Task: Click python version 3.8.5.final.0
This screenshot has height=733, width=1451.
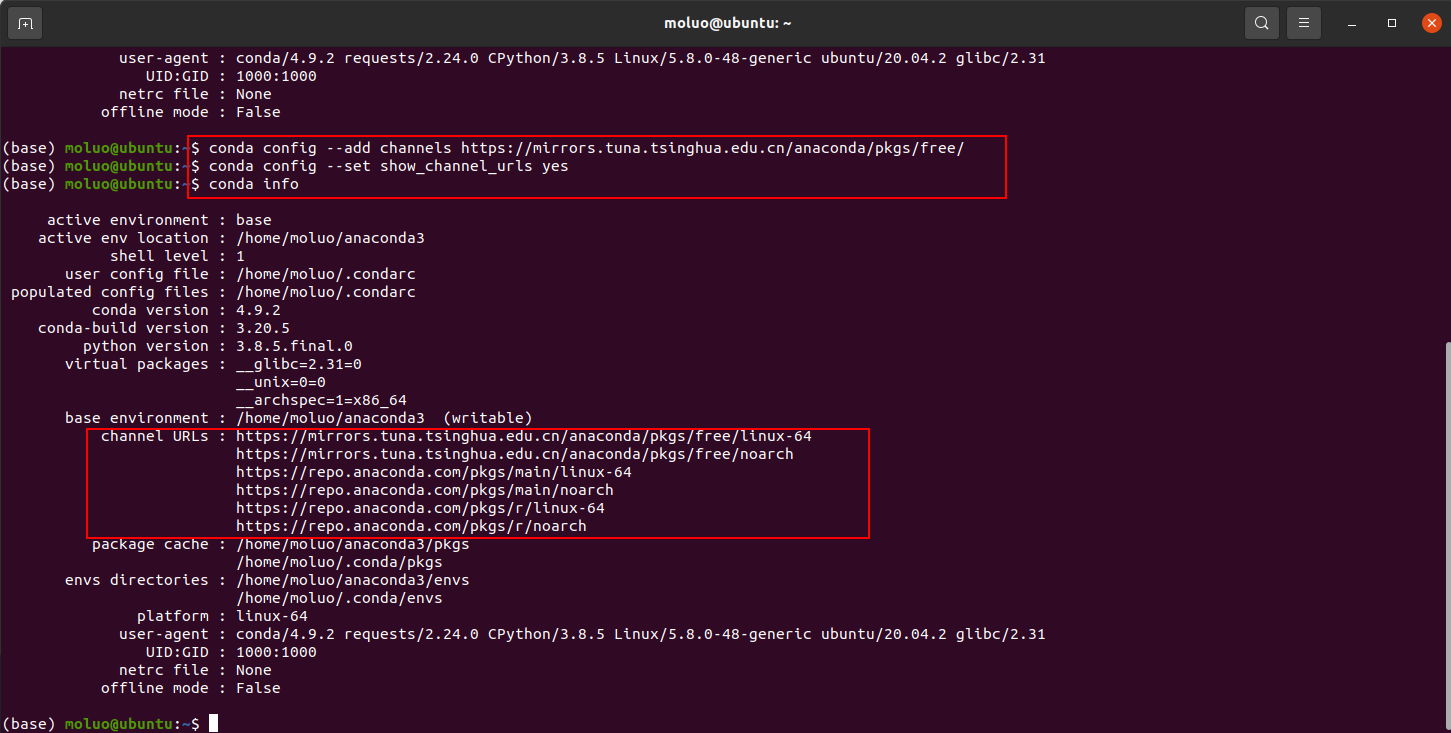Action: 294,346
